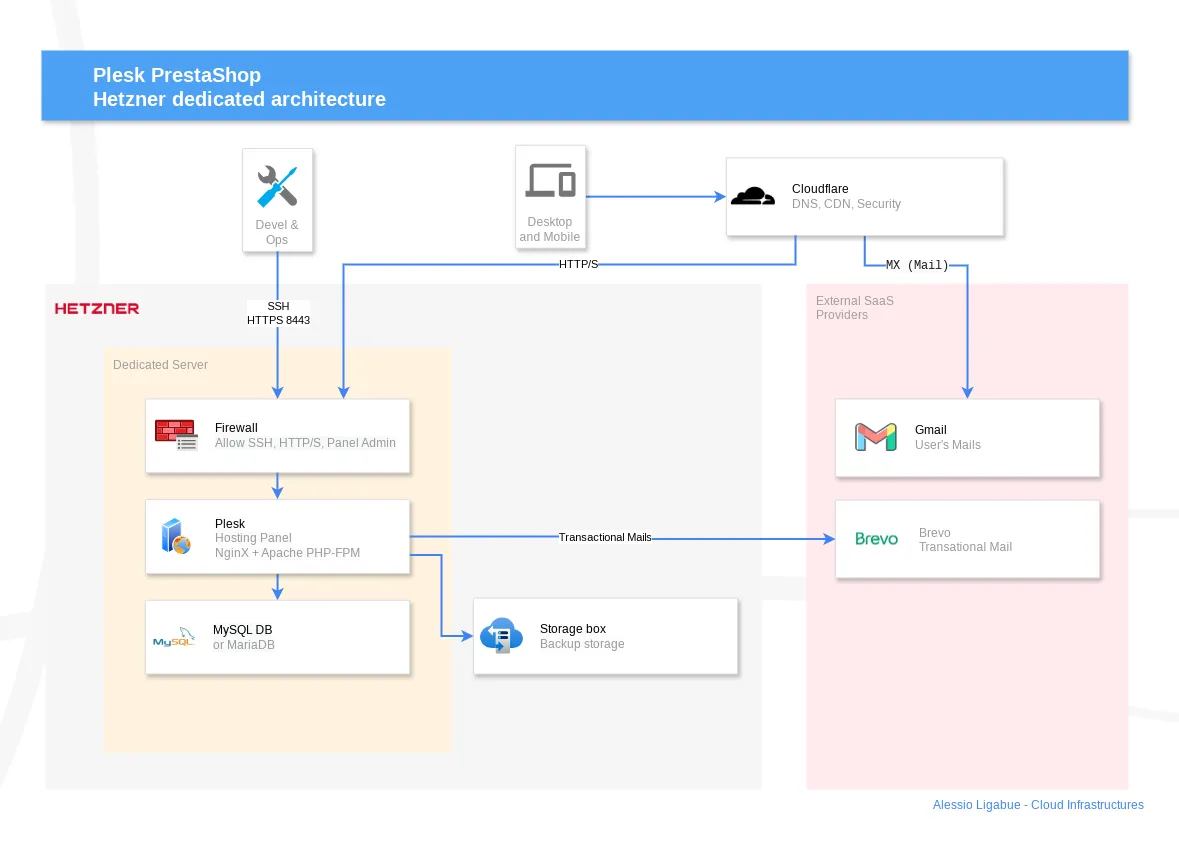Click the "Cloudflare" box title
The image size is (1179, 850).
point(820,189)
